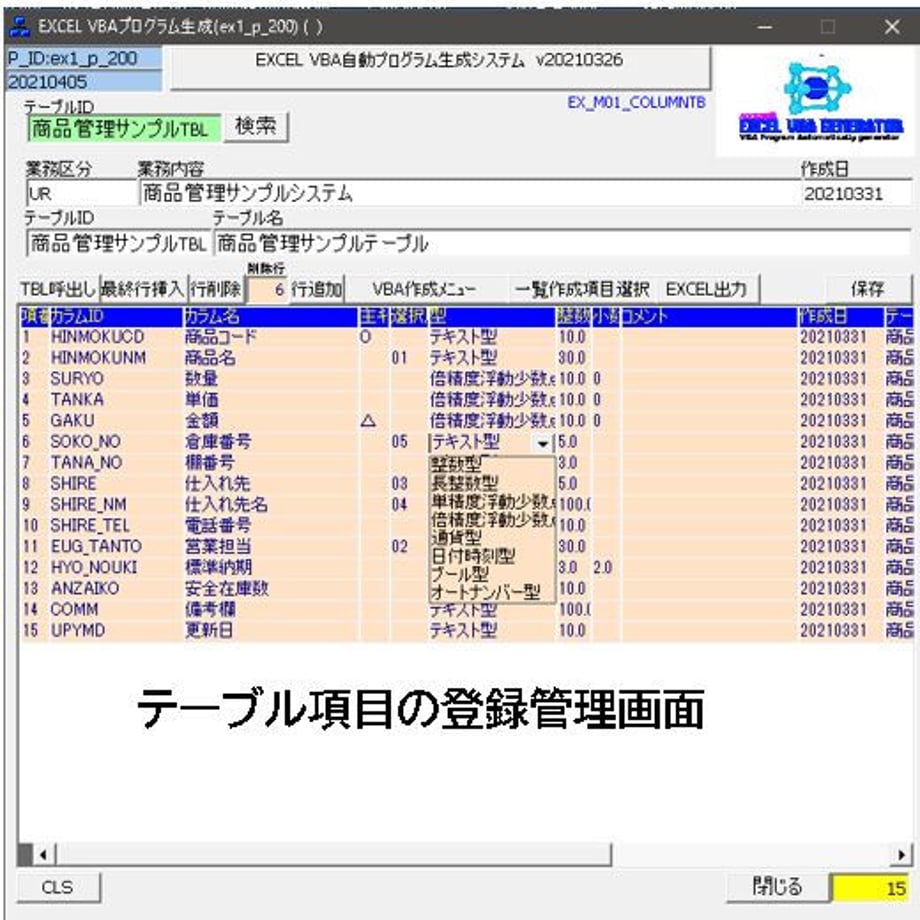Click the カラムID column header
The width and height of the screenshot is (920, 920).
pyautogui.click(x=116, y=317)
